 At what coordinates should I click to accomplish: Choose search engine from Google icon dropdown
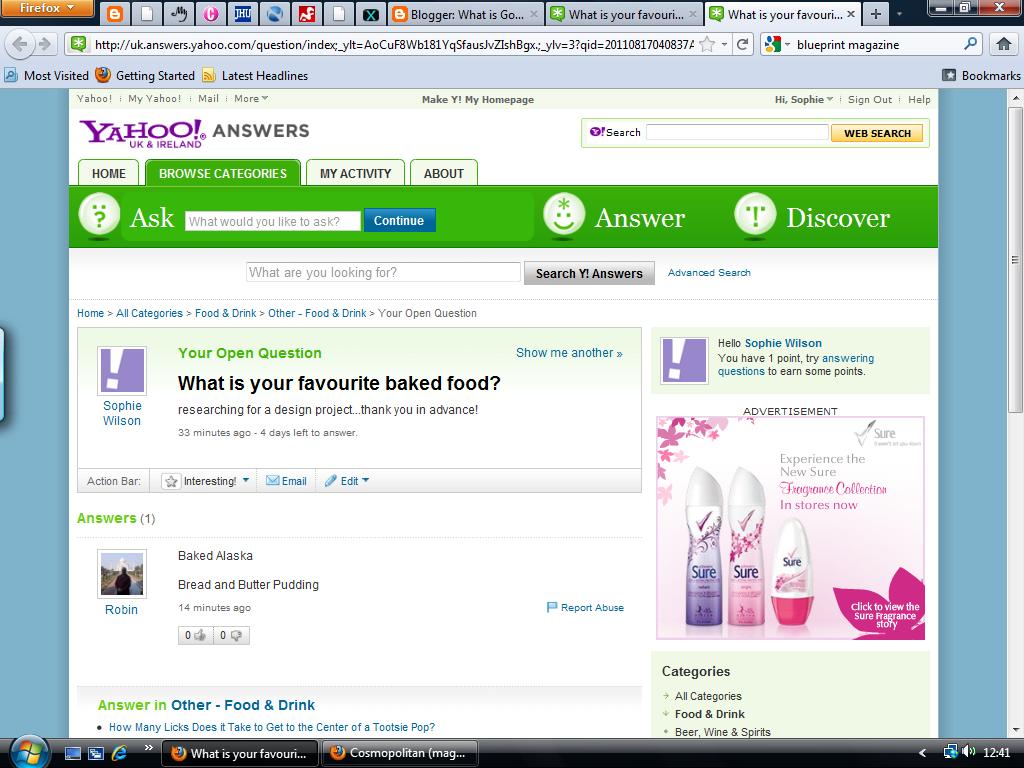[x=777, y=44]
